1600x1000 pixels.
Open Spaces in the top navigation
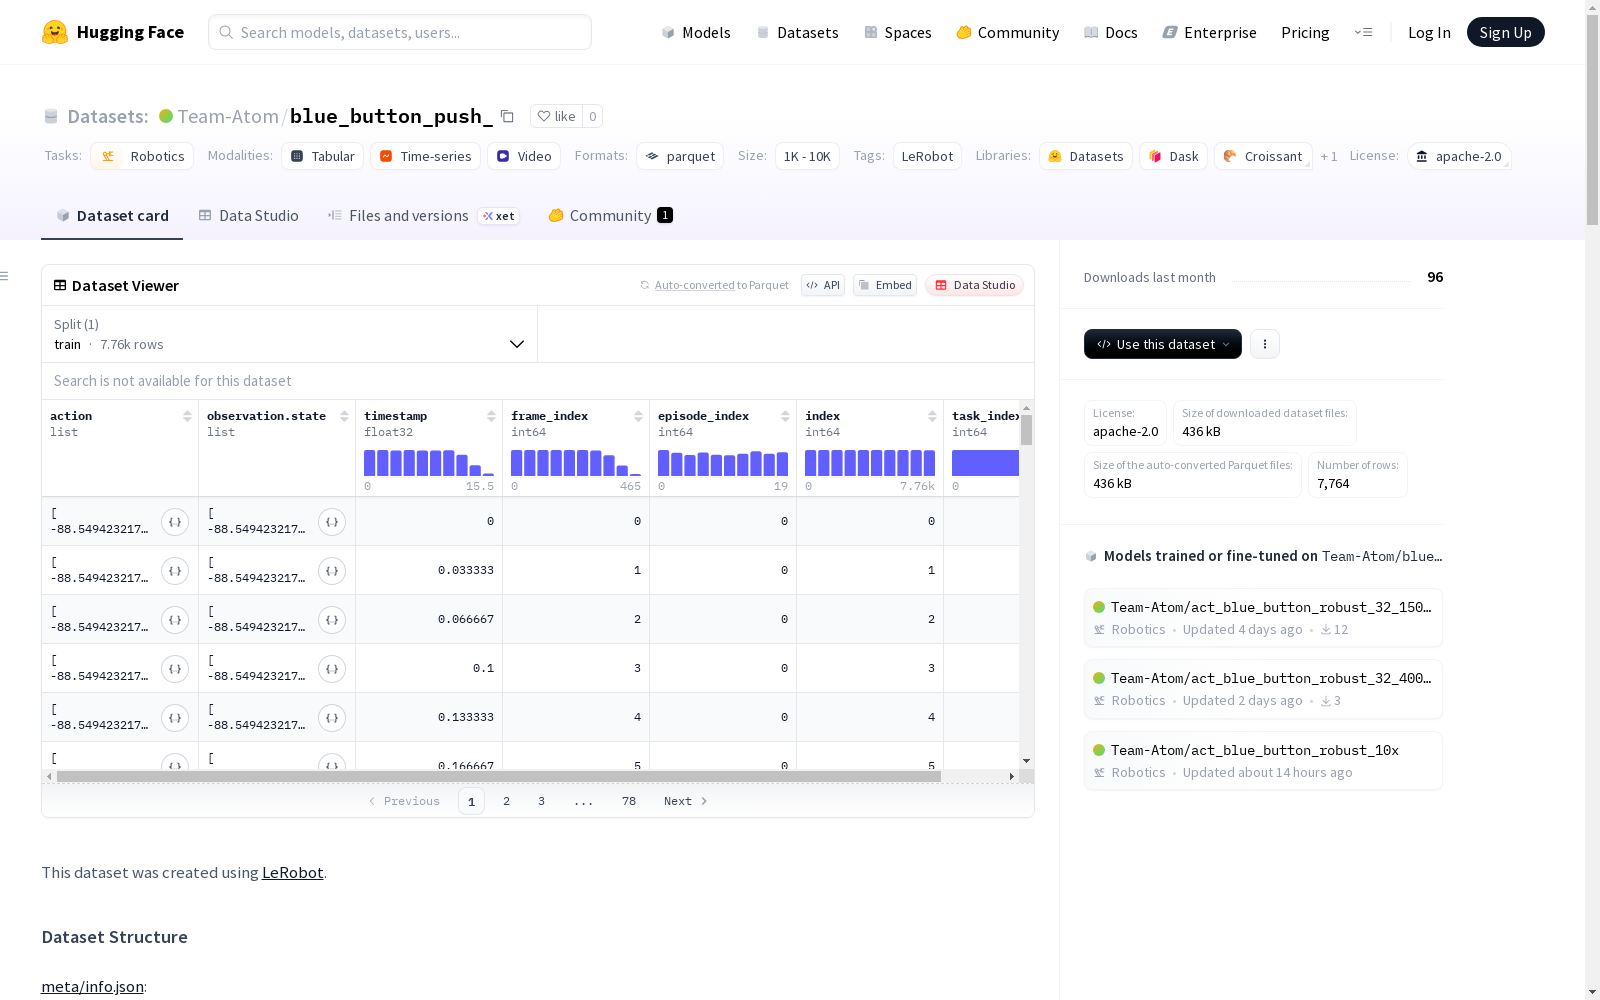coord(898,32)
